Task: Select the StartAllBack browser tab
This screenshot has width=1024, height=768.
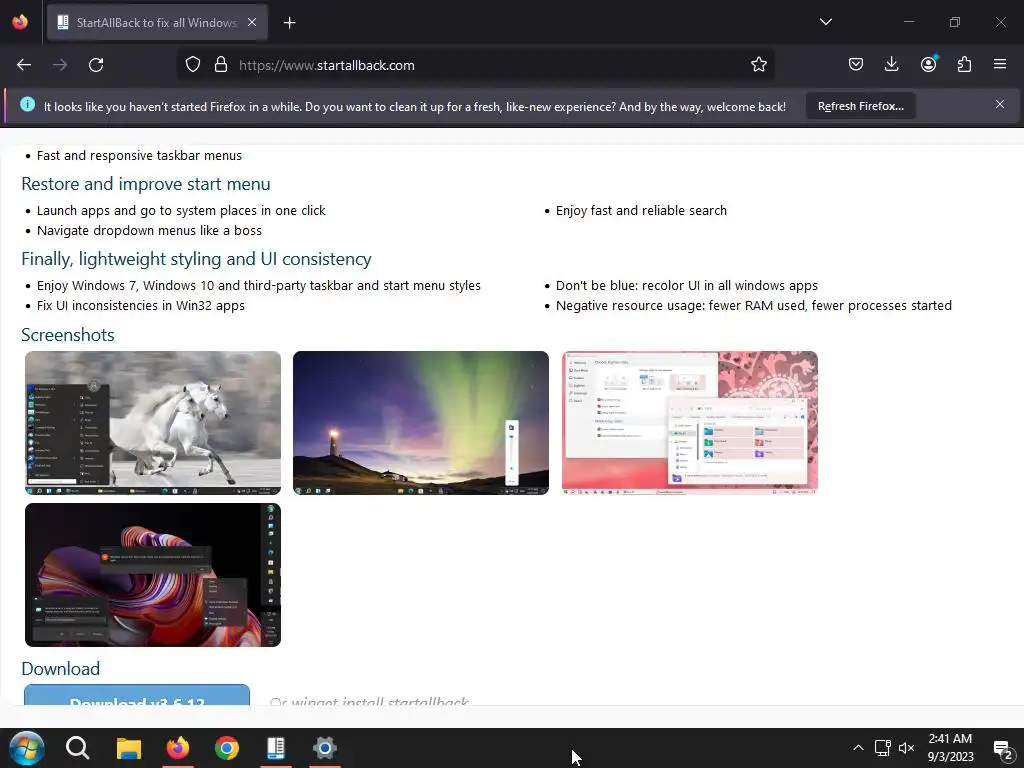Action: 157,23
